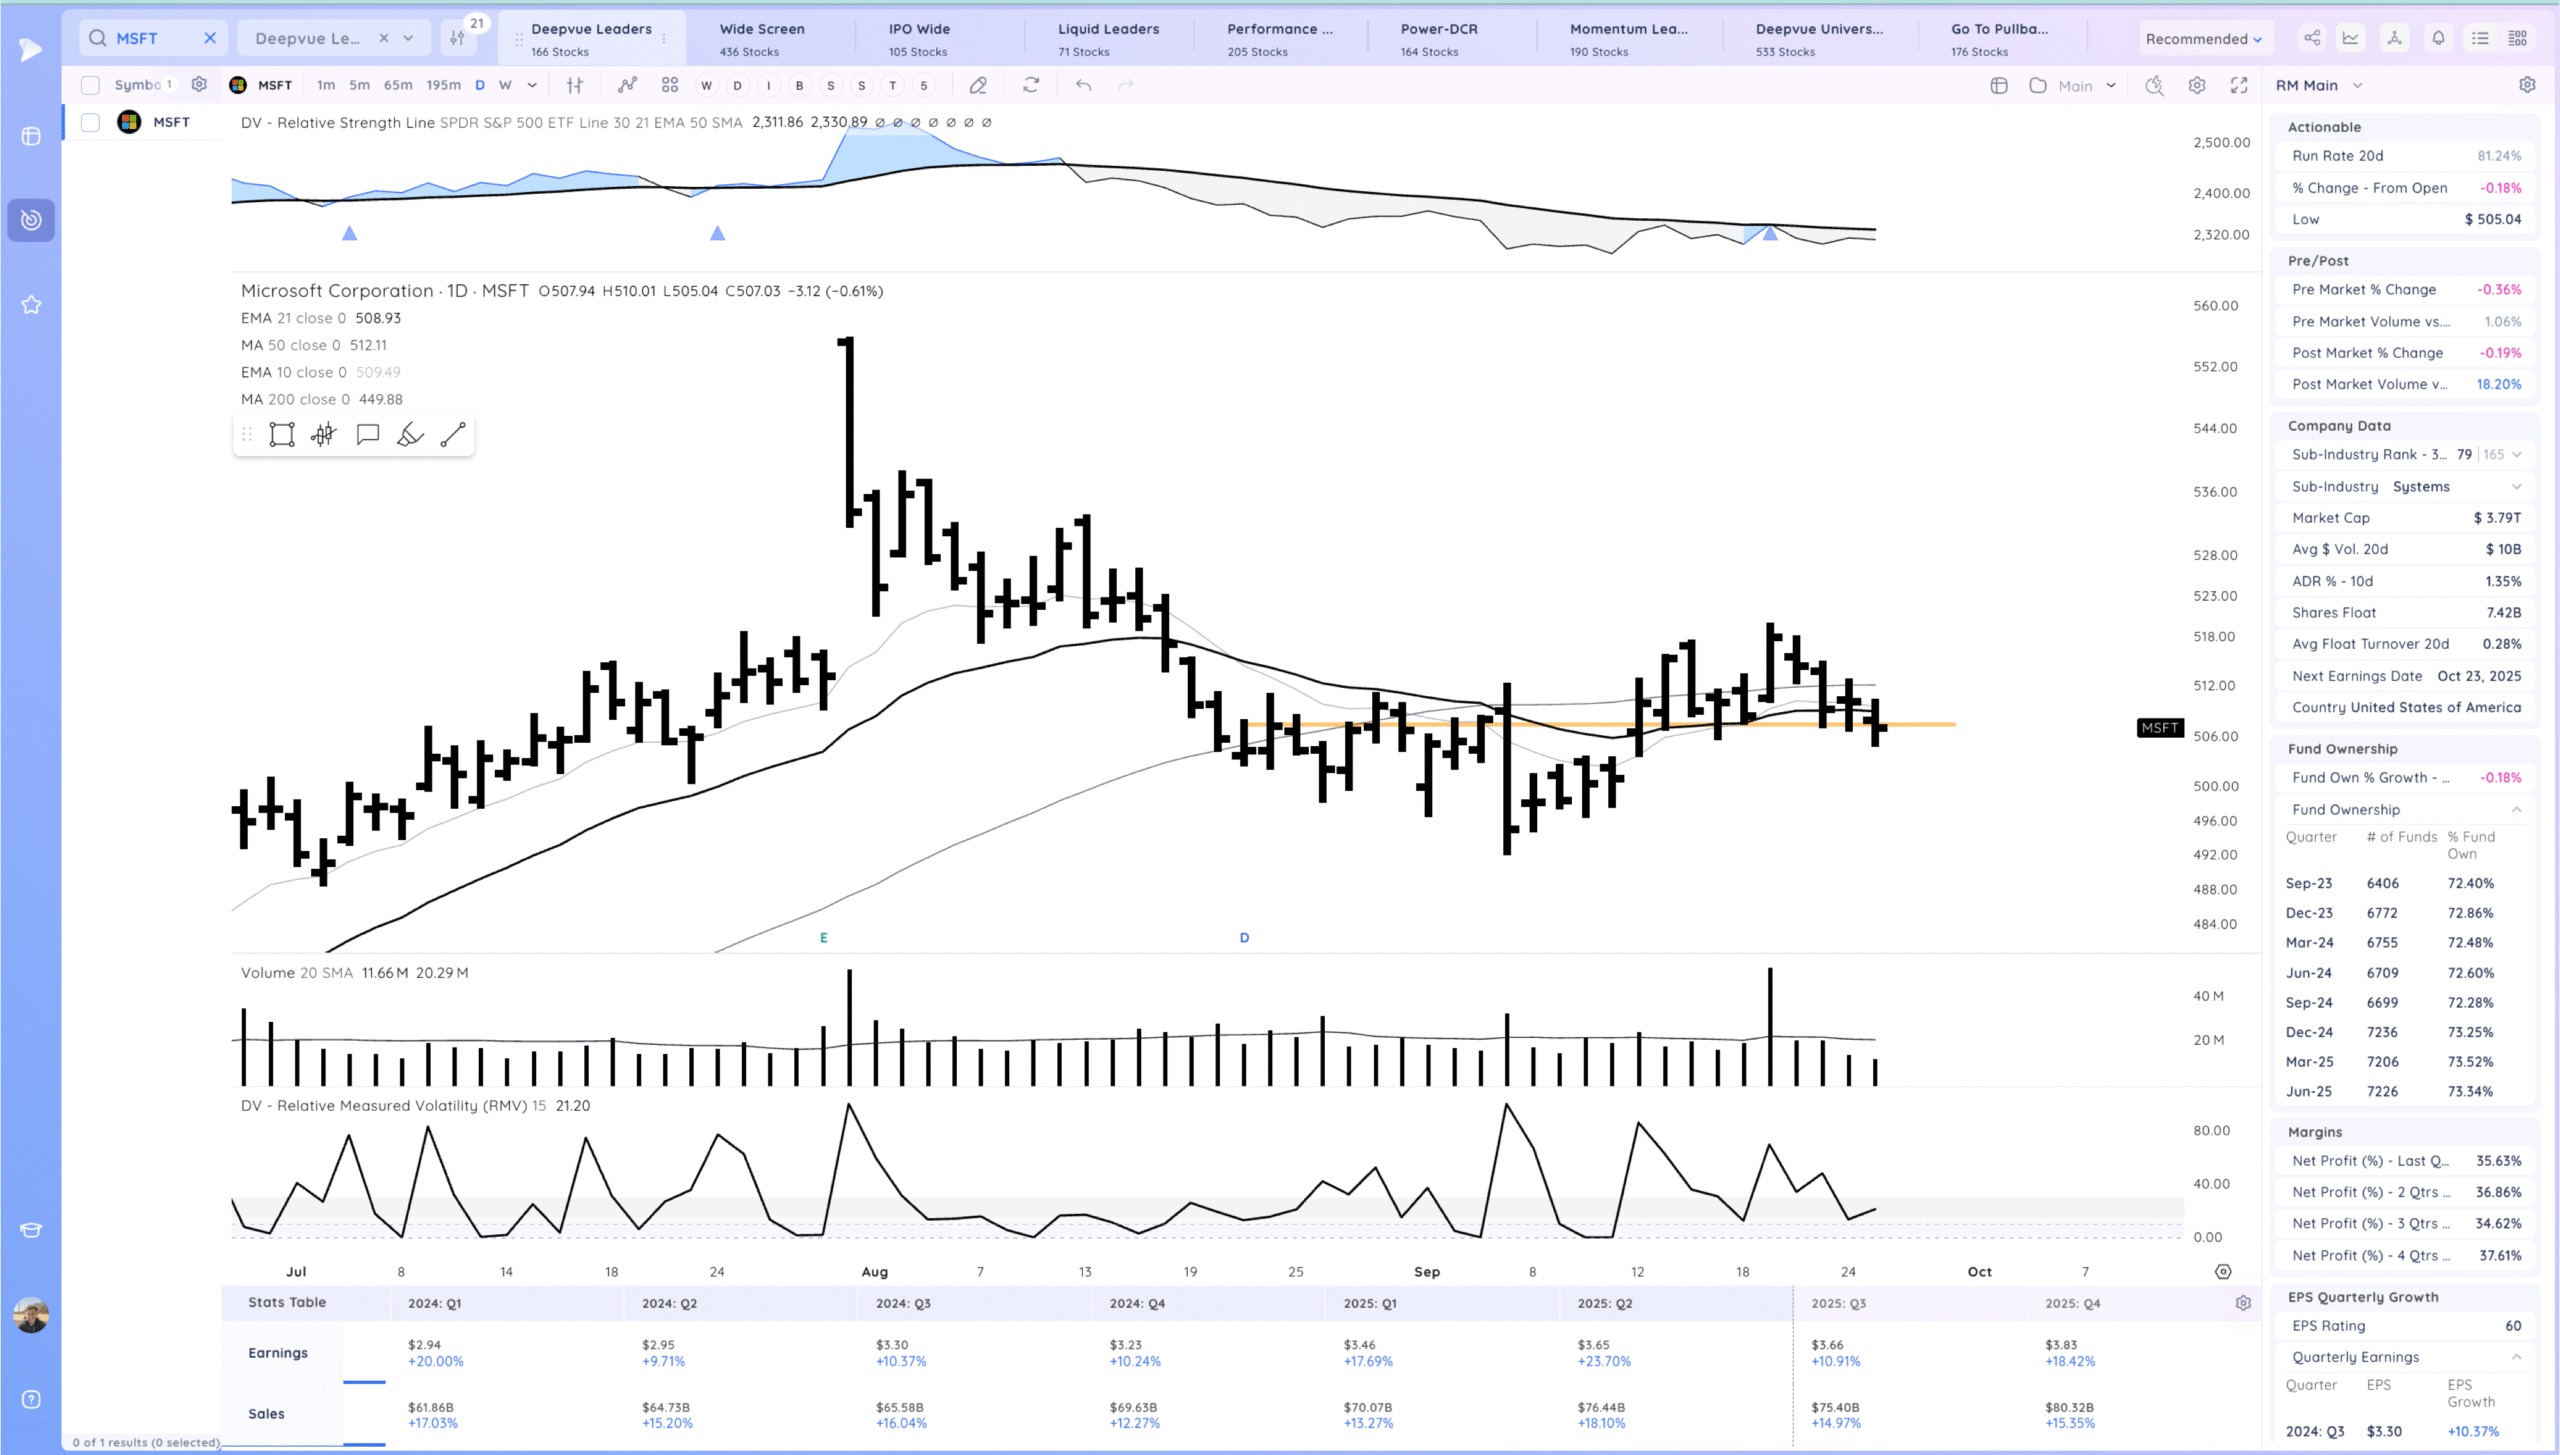Click the MSFT symbol search field
The image size is (2560, 1455).
pos(152,38)
